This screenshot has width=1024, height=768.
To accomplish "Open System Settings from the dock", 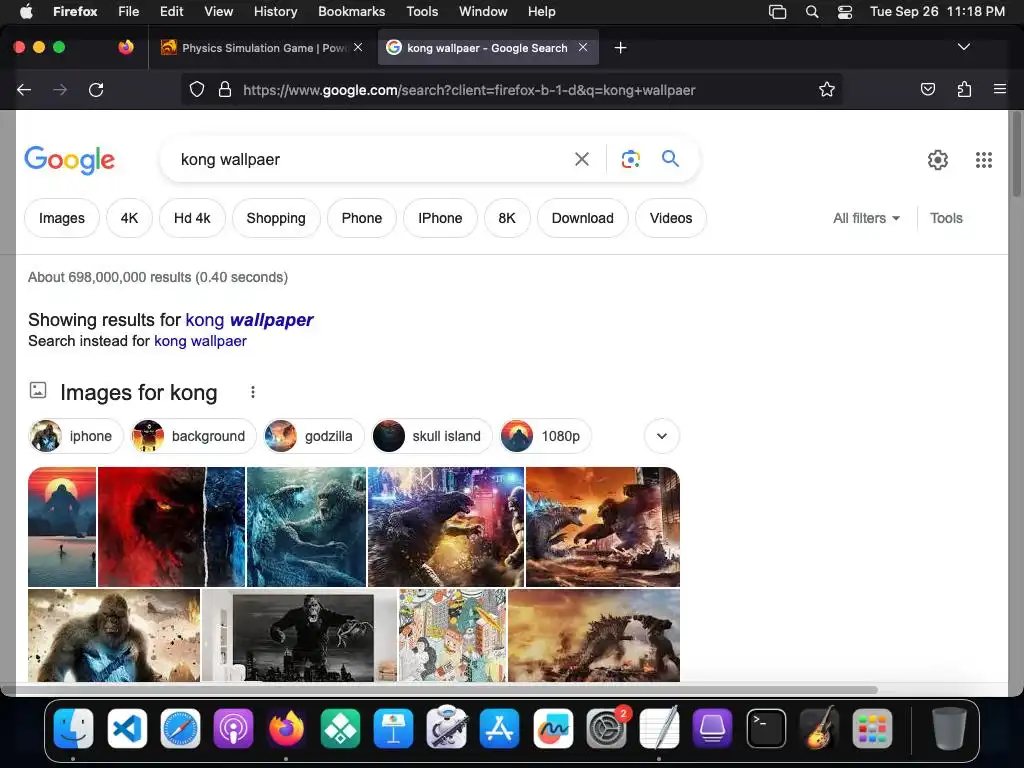I will pyautogui.click(x=606, y=728).
